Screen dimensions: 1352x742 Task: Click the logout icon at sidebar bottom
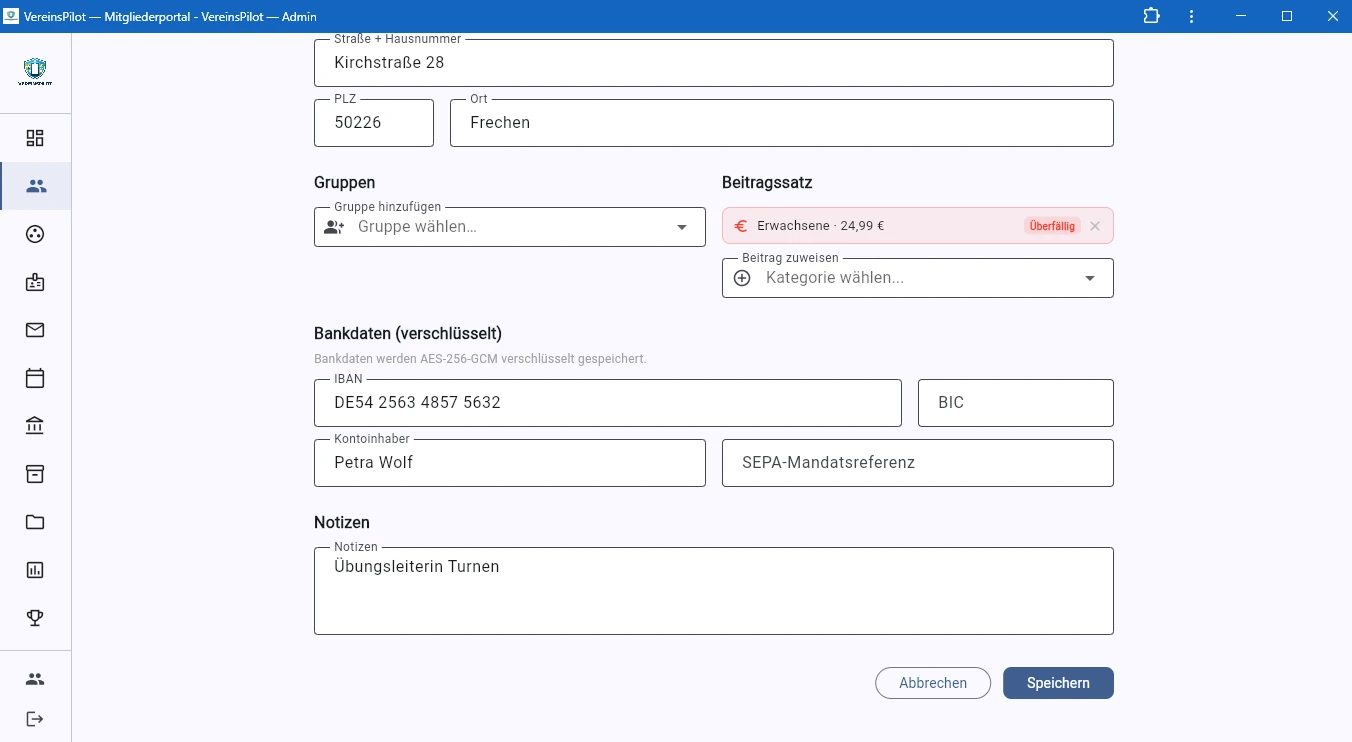[x=35, y=718]
